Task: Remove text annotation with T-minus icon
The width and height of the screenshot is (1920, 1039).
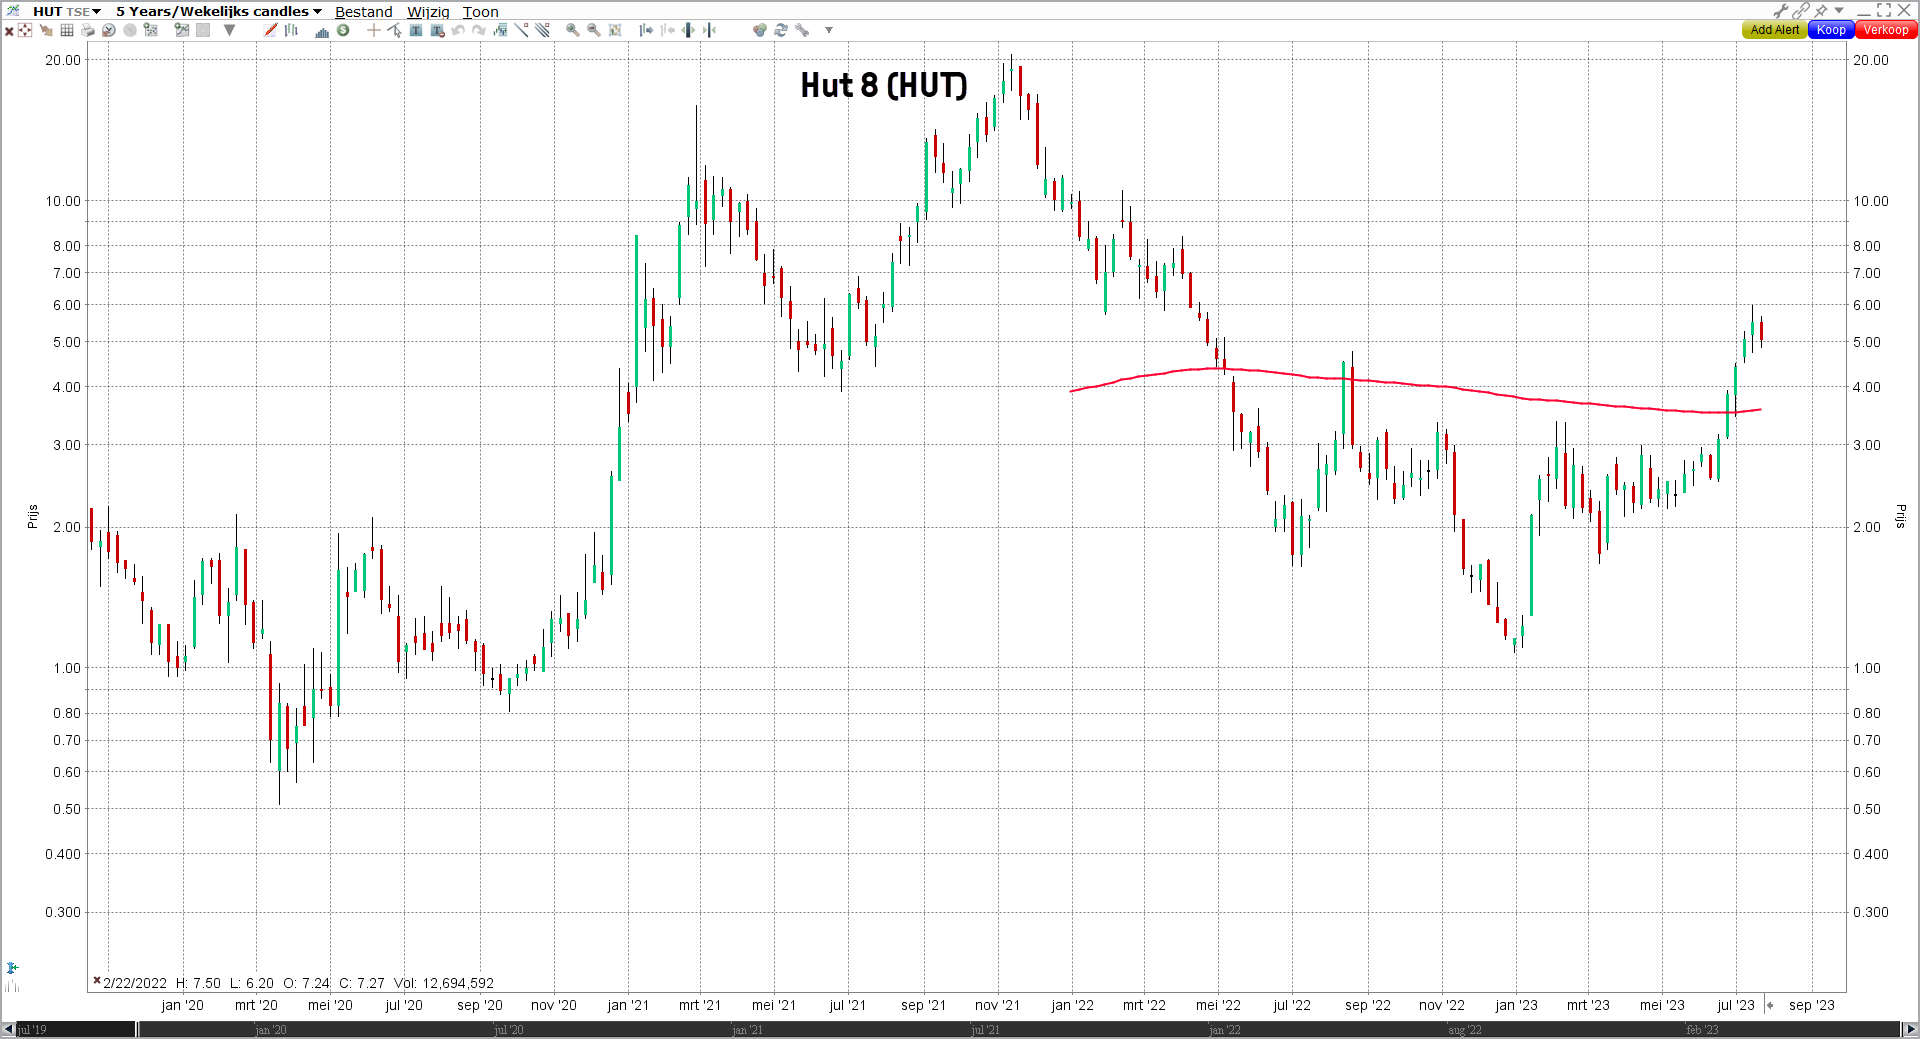Action: [x=437, y=30]
